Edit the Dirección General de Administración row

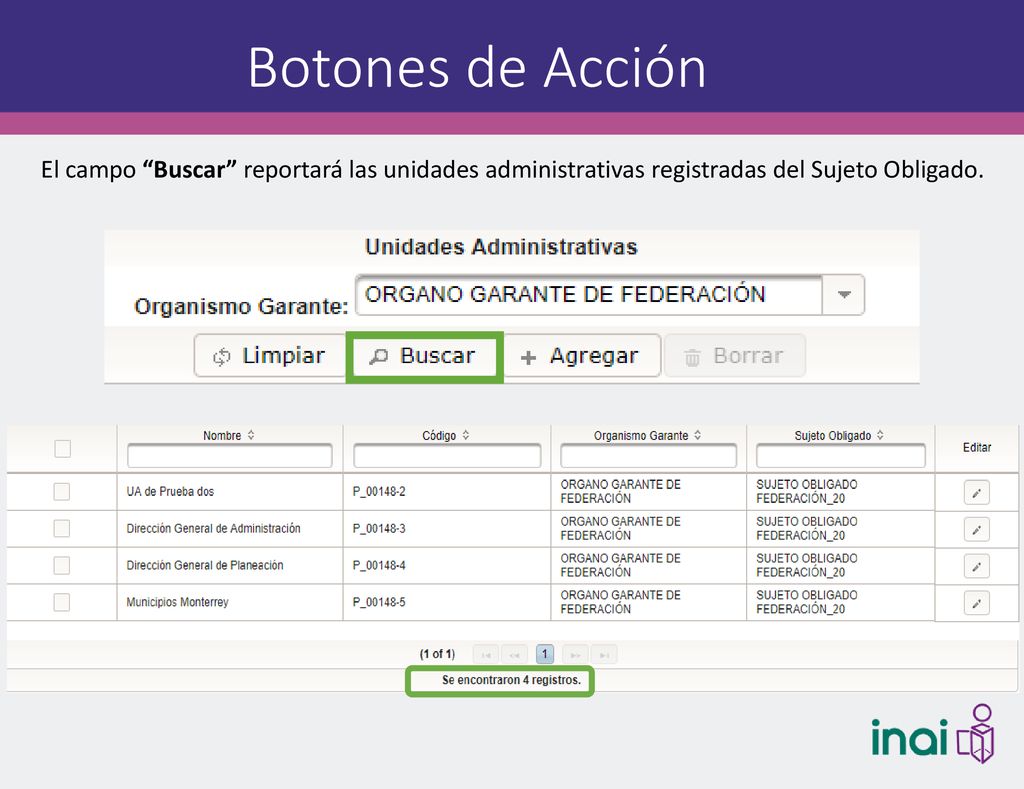(976, 530)
